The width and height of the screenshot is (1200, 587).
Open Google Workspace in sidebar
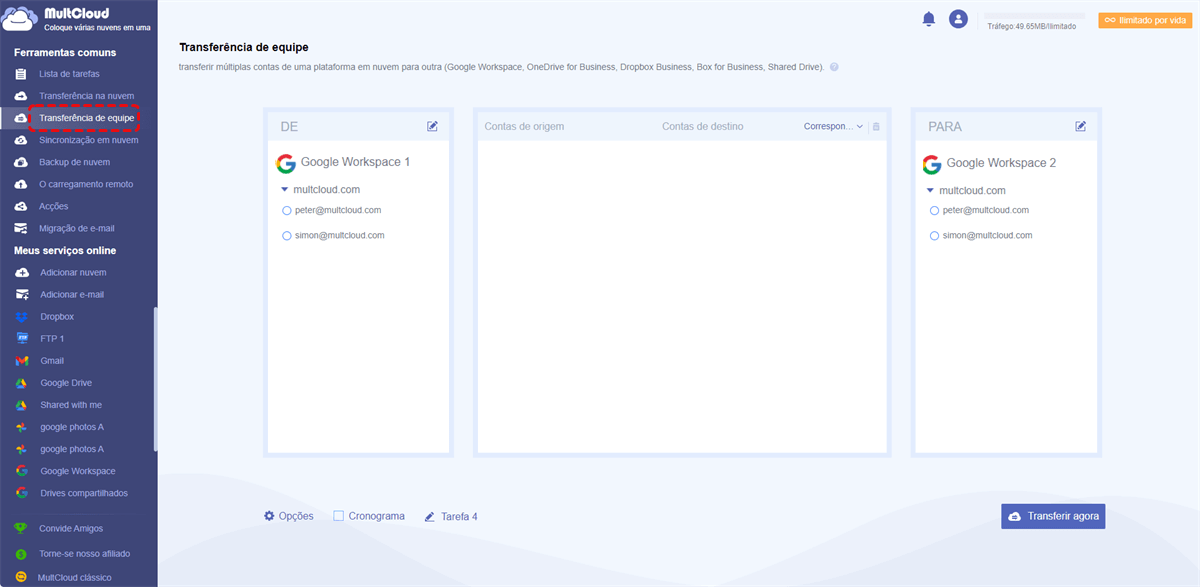point(78,471)
